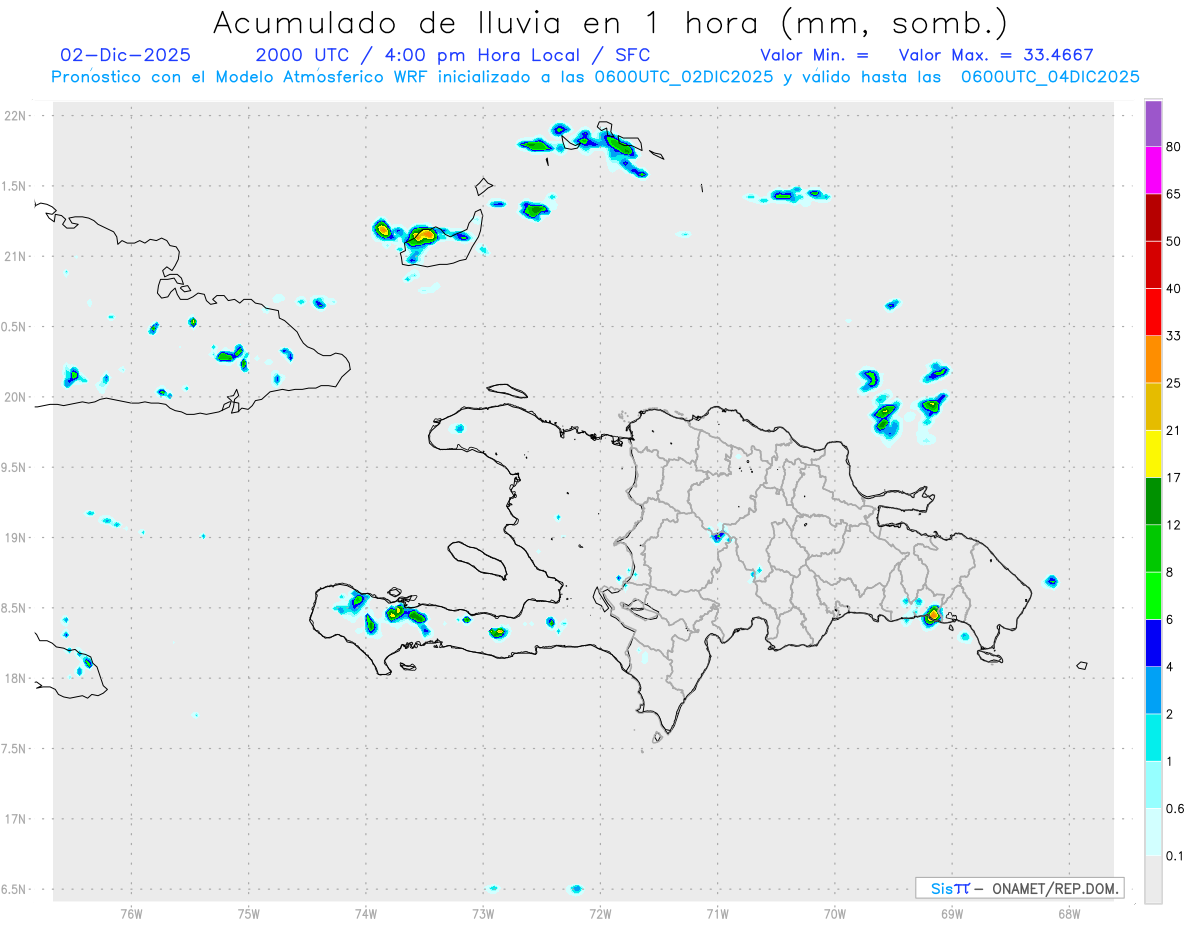Click the '17N' latitude label
This screenshot has width=1200, height=927.
pos(17,819)
